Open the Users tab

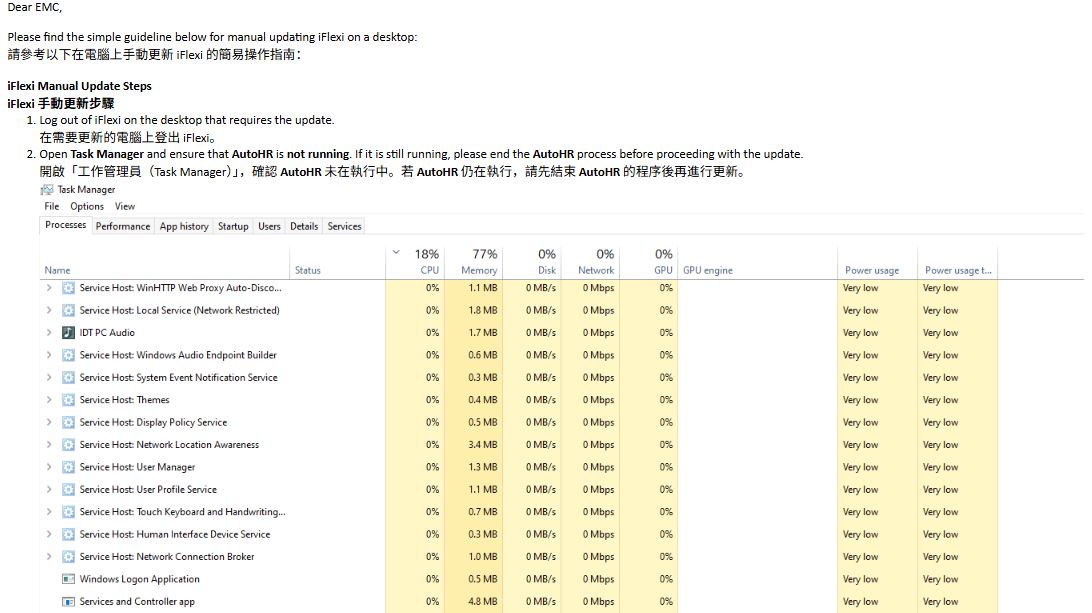[x=269, y=226]
